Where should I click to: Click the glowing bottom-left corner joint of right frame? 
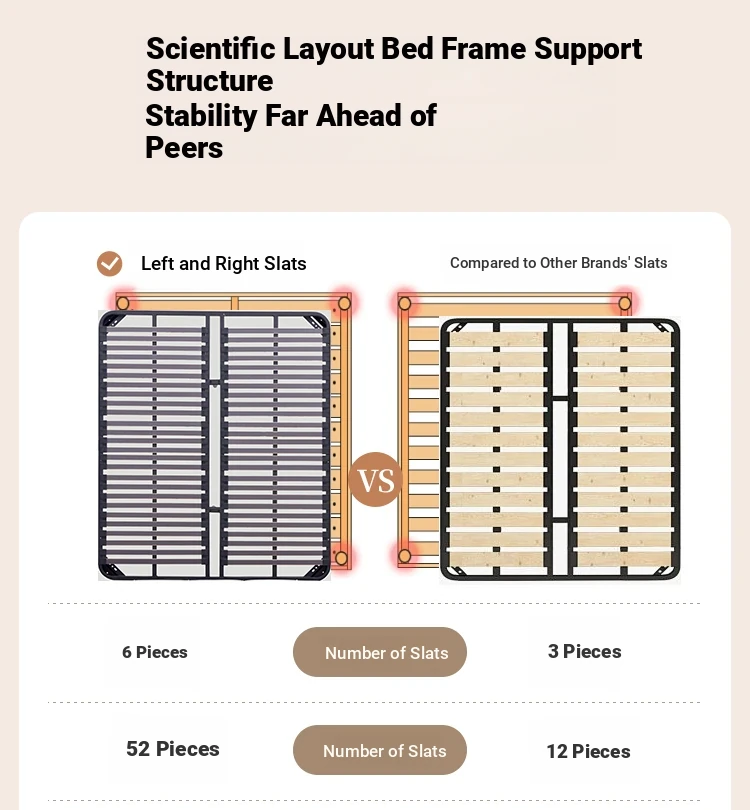[x=405, y=556]
